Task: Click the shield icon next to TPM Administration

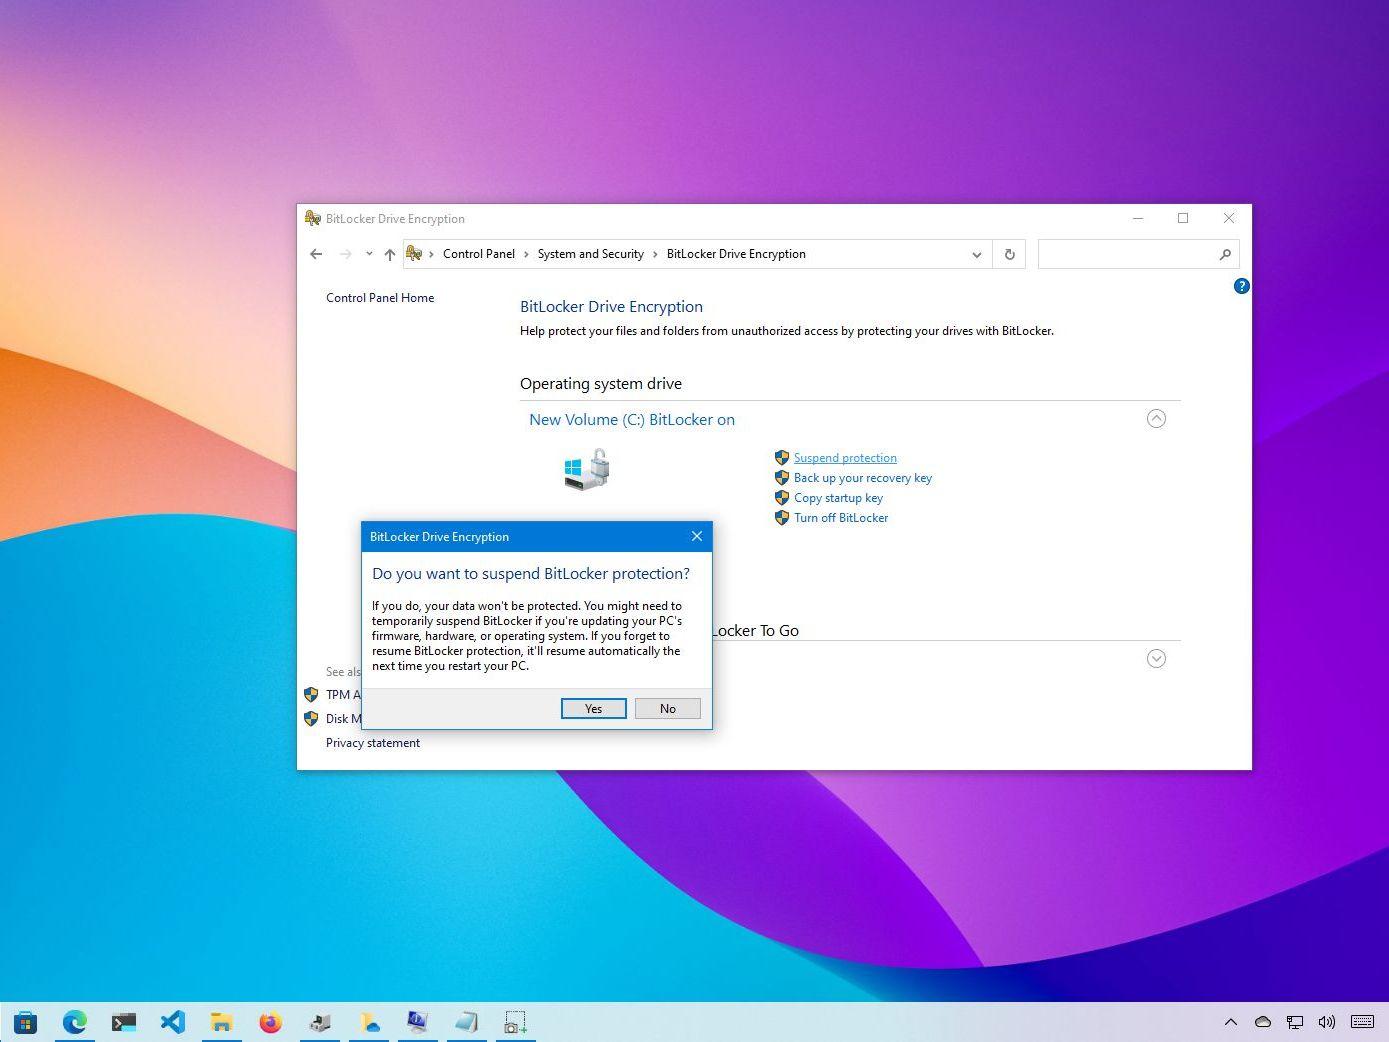Action: (x=311, y=694)
